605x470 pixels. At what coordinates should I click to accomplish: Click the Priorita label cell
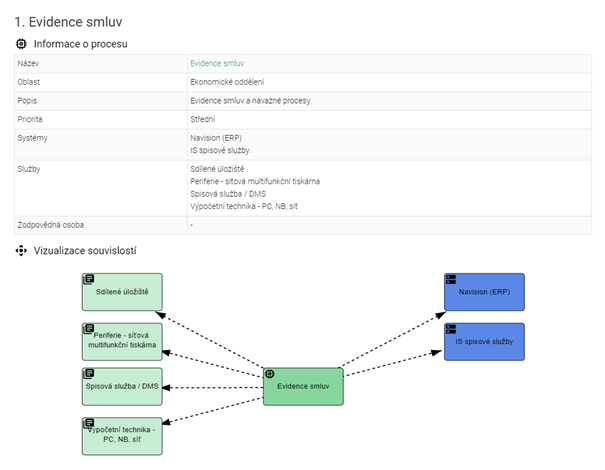coord(101,119)
